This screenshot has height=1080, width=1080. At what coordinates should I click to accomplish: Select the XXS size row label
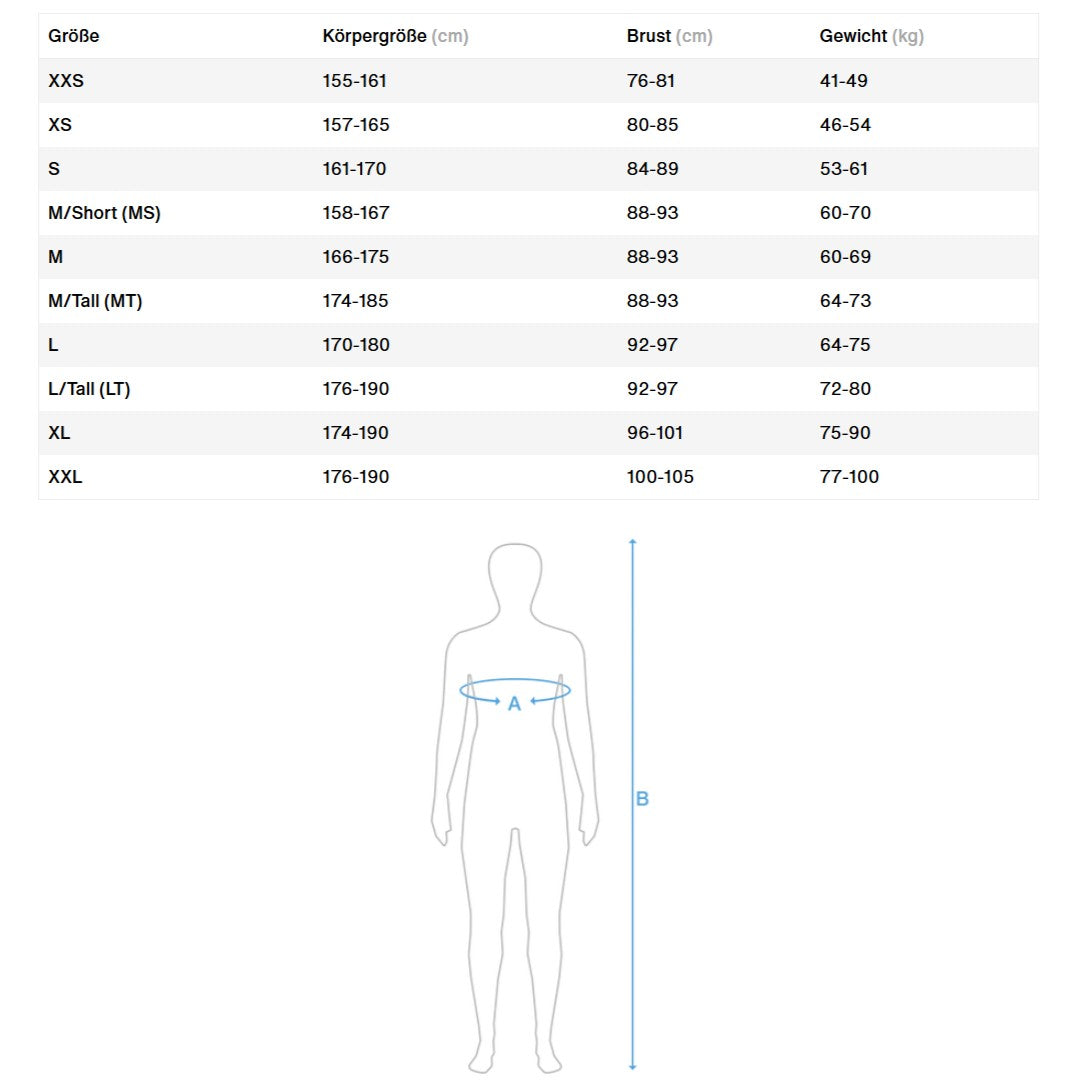point(66,81)
